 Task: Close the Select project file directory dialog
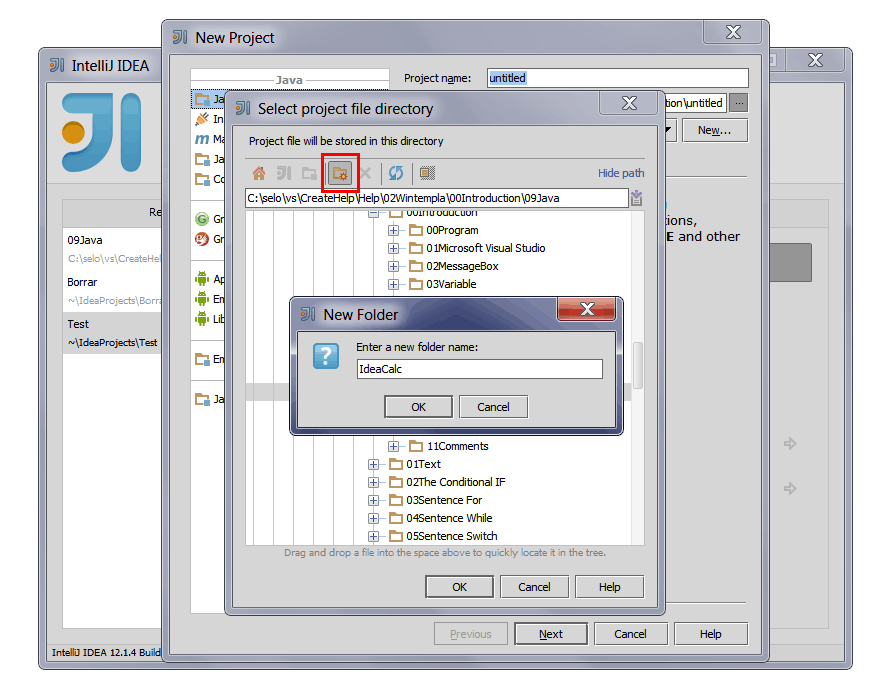(x=629, y=103)
